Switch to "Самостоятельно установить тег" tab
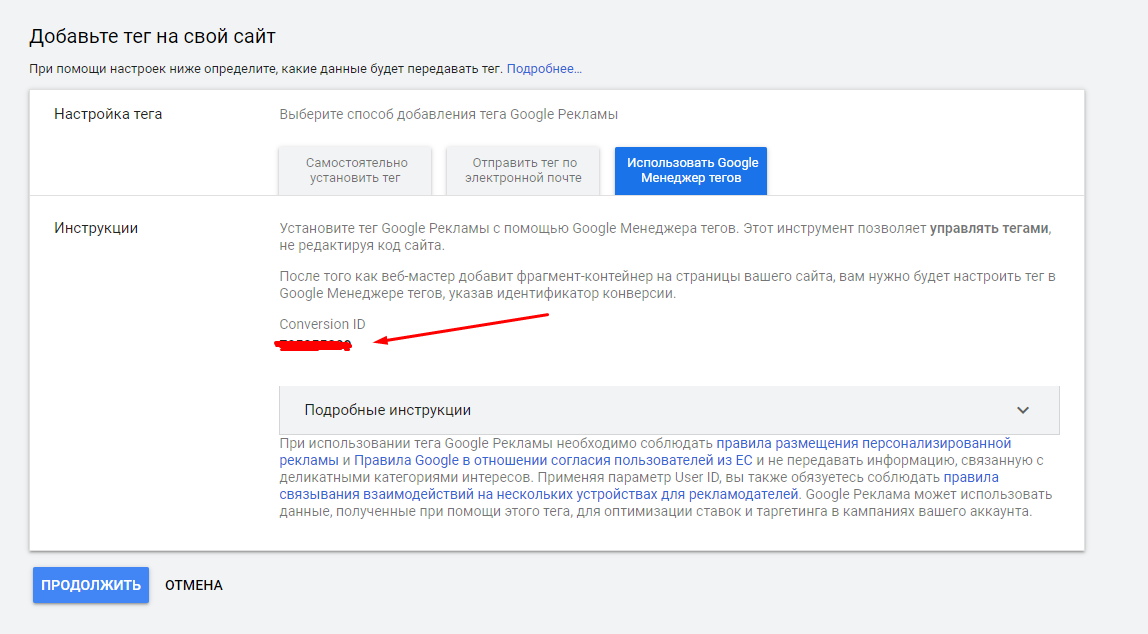This screenshot has height=634, width=1148. pos(356,170)
